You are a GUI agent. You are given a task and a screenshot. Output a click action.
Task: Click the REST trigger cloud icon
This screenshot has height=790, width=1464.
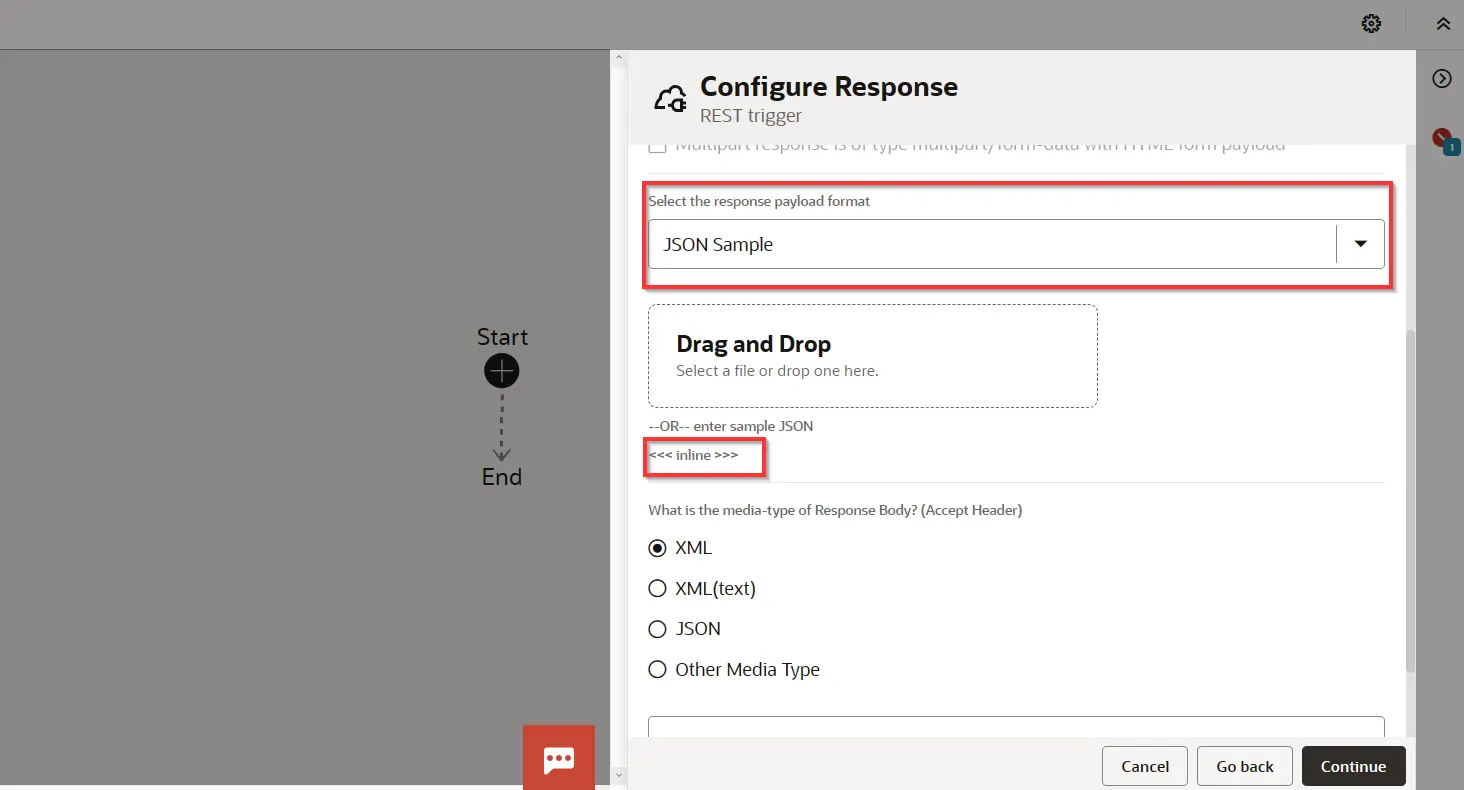point(670,99)
